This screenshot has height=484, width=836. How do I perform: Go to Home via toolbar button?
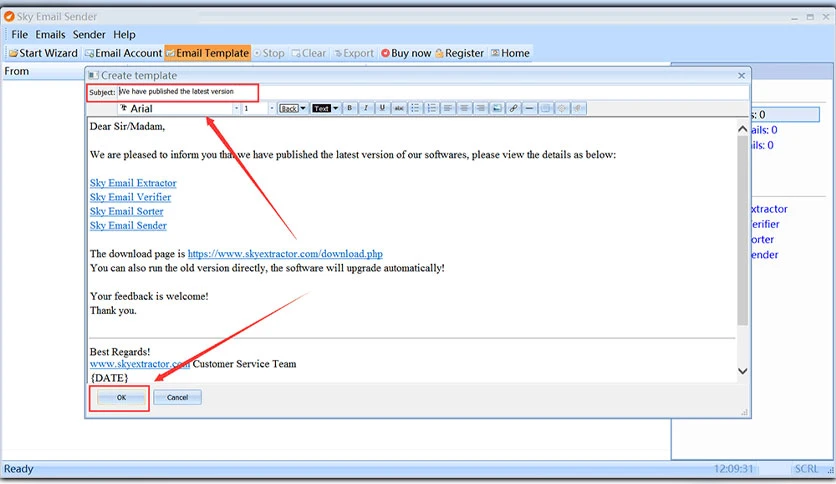(x=510, y=53)
